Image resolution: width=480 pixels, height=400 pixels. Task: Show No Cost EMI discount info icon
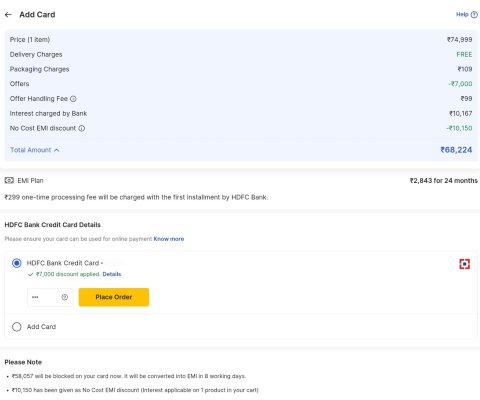[82, 128]
